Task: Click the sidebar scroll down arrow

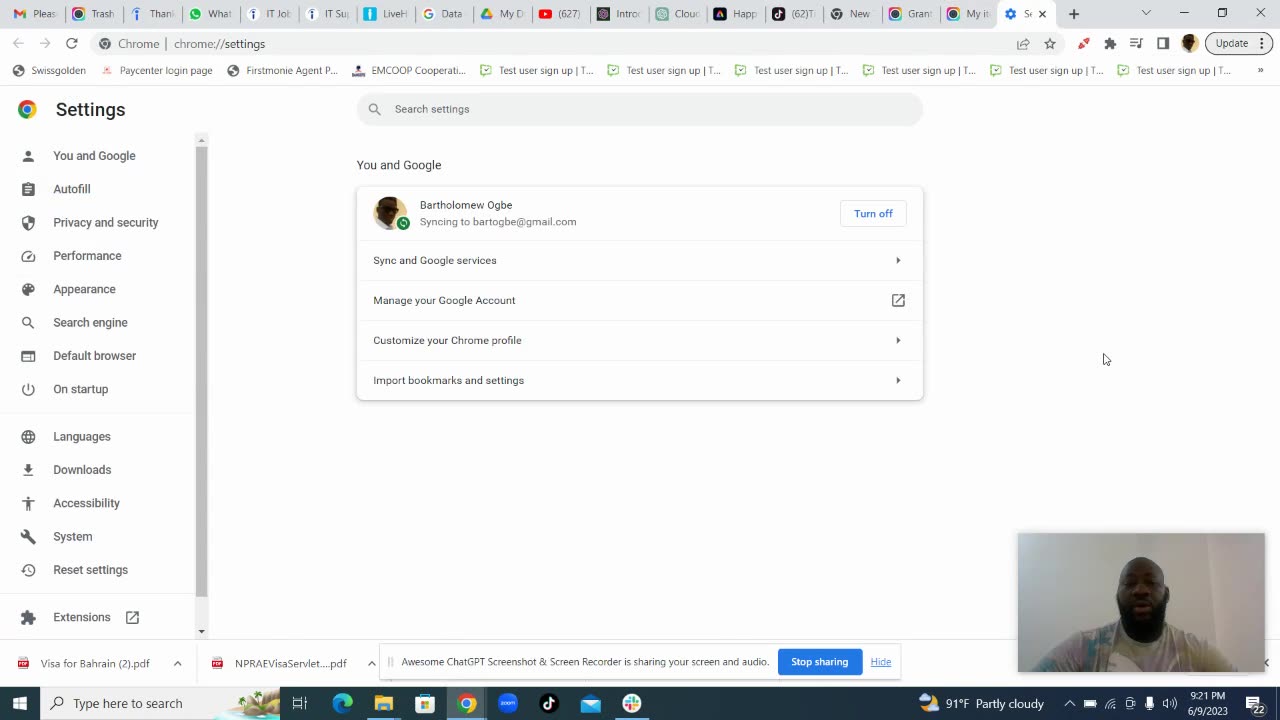Action: click(x=201, y=631)
